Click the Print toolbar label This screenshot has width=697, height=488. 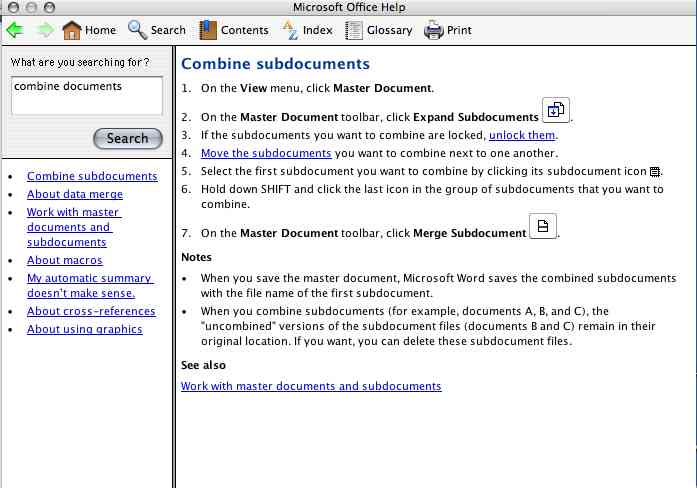[459, 30]
